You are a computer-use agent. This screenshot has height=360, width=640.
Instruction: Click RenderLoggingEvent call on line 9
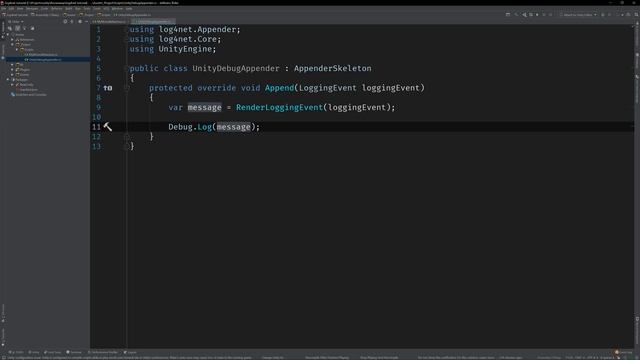(x=279, y=107)
